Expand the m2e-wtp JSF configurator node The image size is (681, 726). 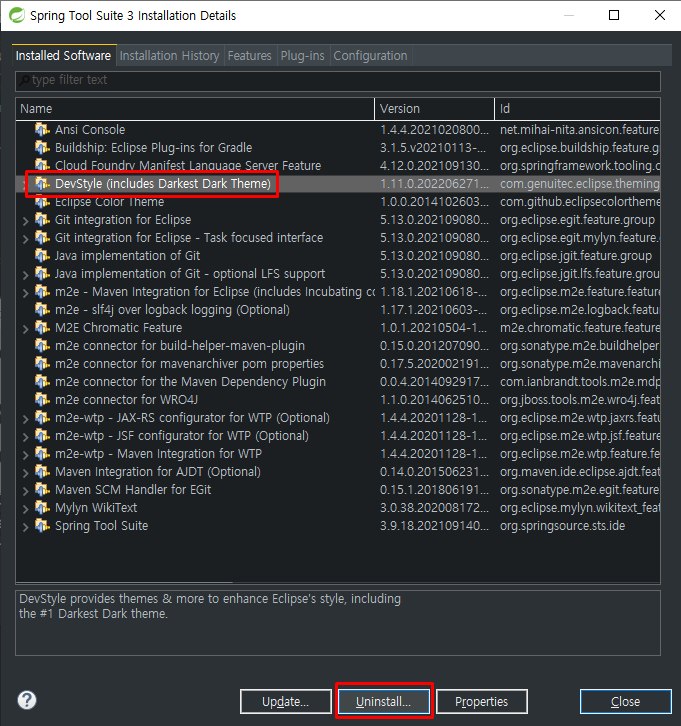point(25,437)
